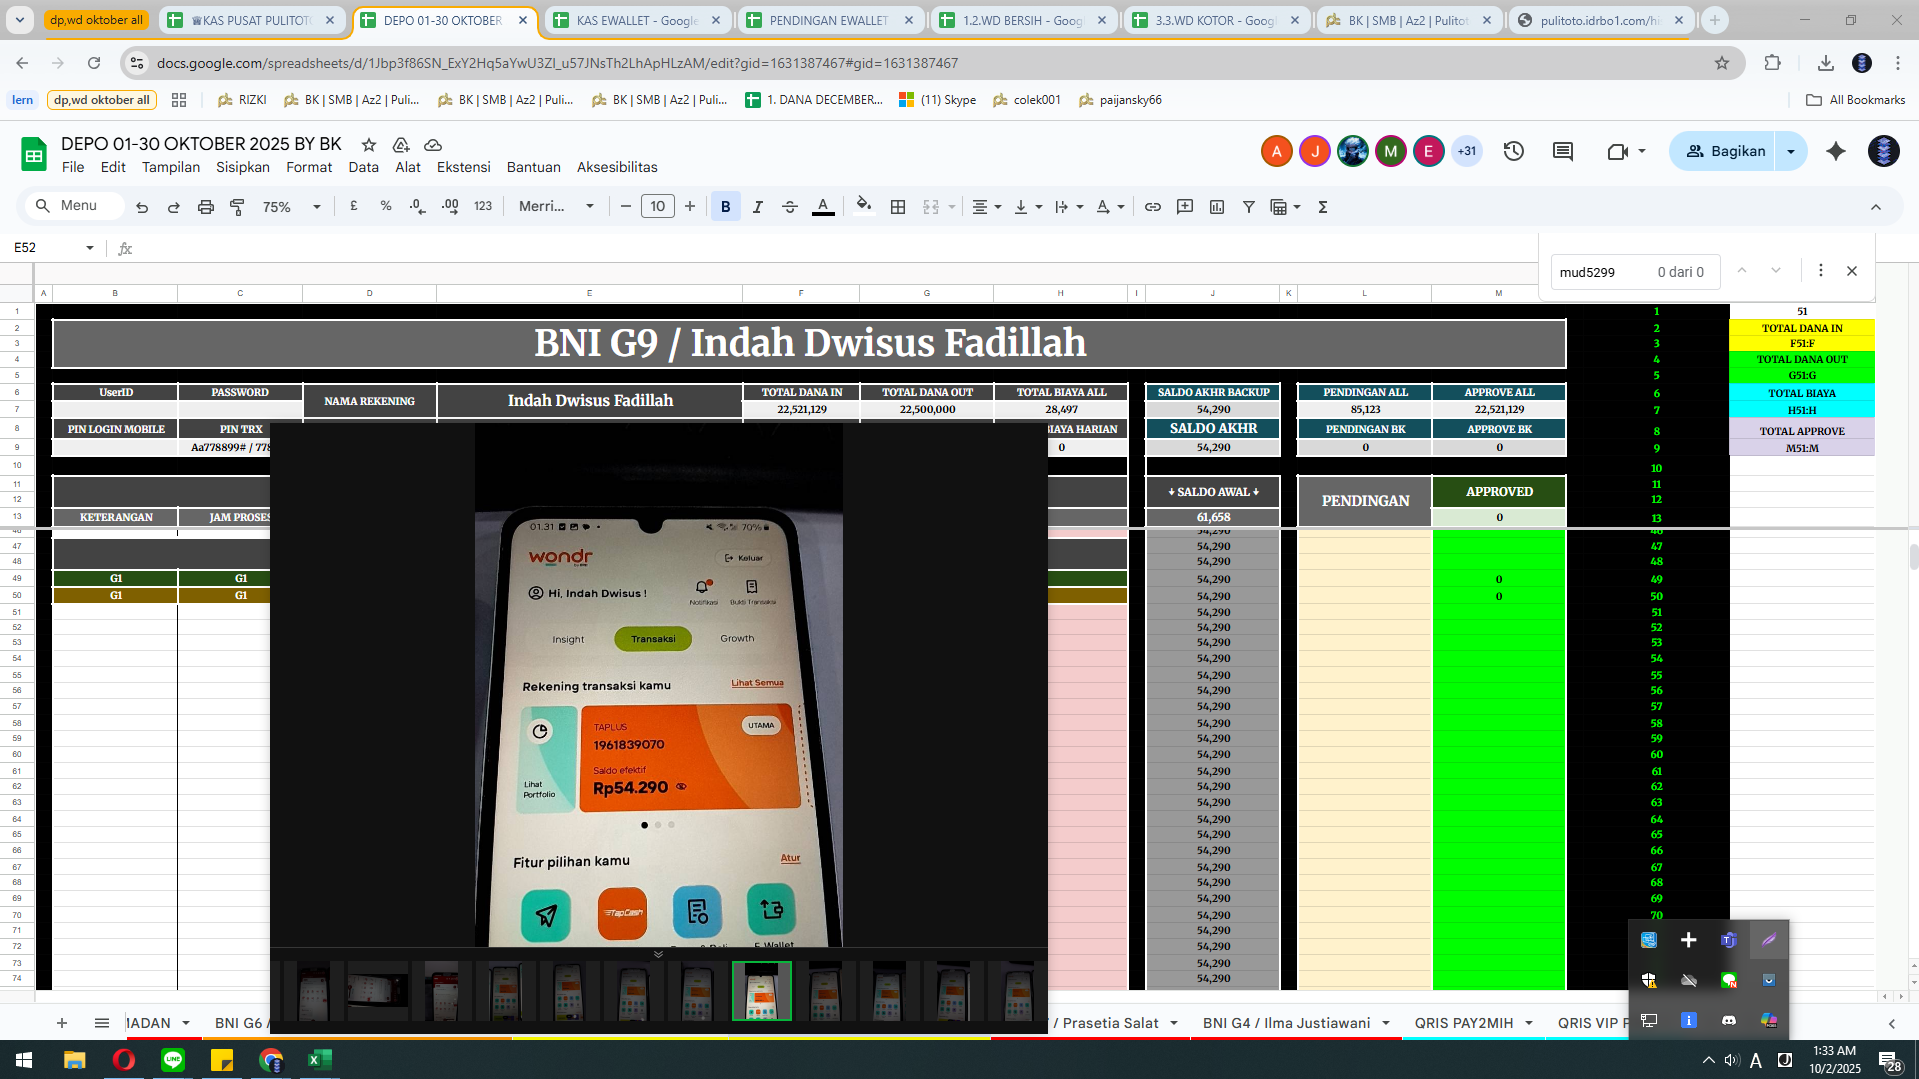Click the Name box cell reference
Screen dimensions: 1919x1079
pos(54,248)
